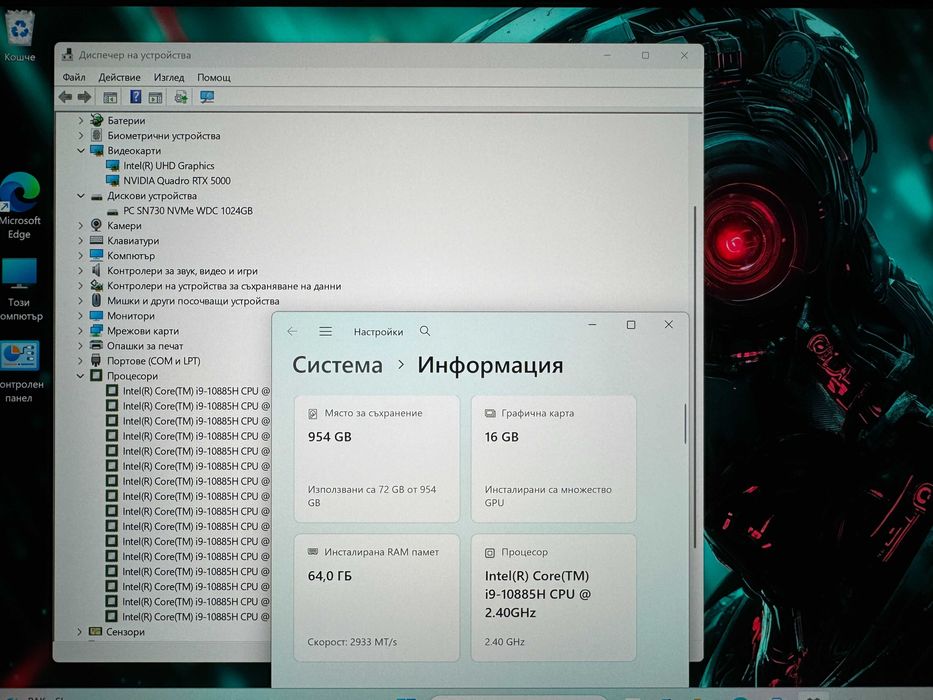933x700 pixels.
Task: Click the Батерии category icon
Action: [96, 120]
